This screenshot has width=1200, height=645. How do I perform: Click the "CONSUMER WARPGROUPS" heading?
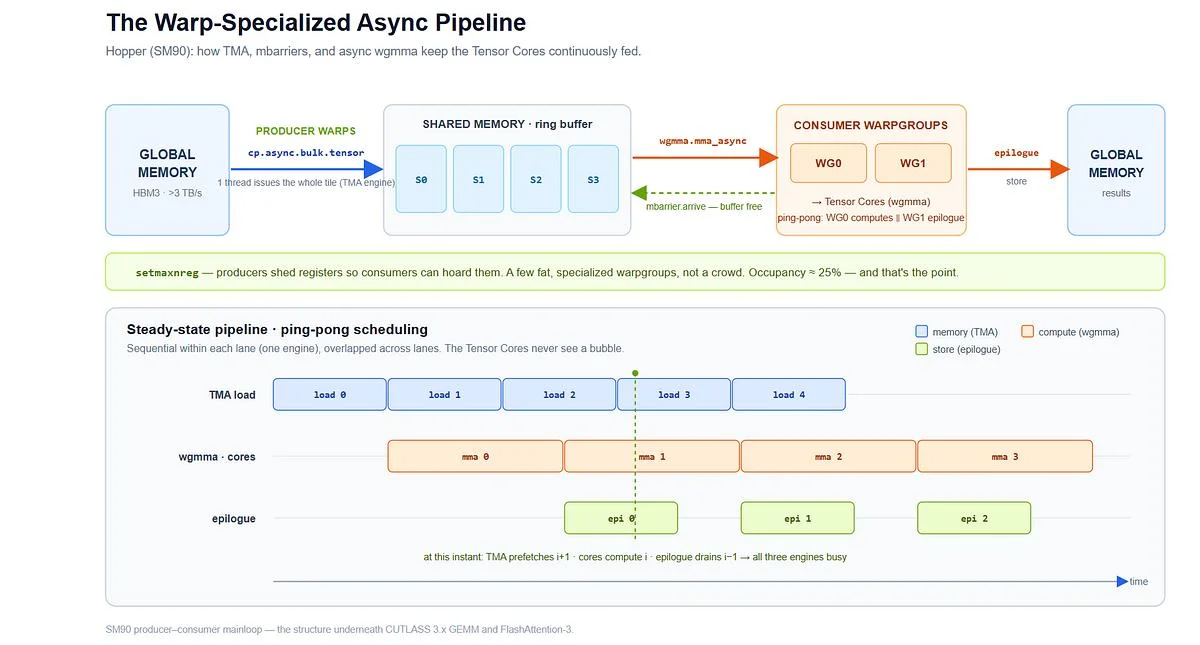coord(871,125)
